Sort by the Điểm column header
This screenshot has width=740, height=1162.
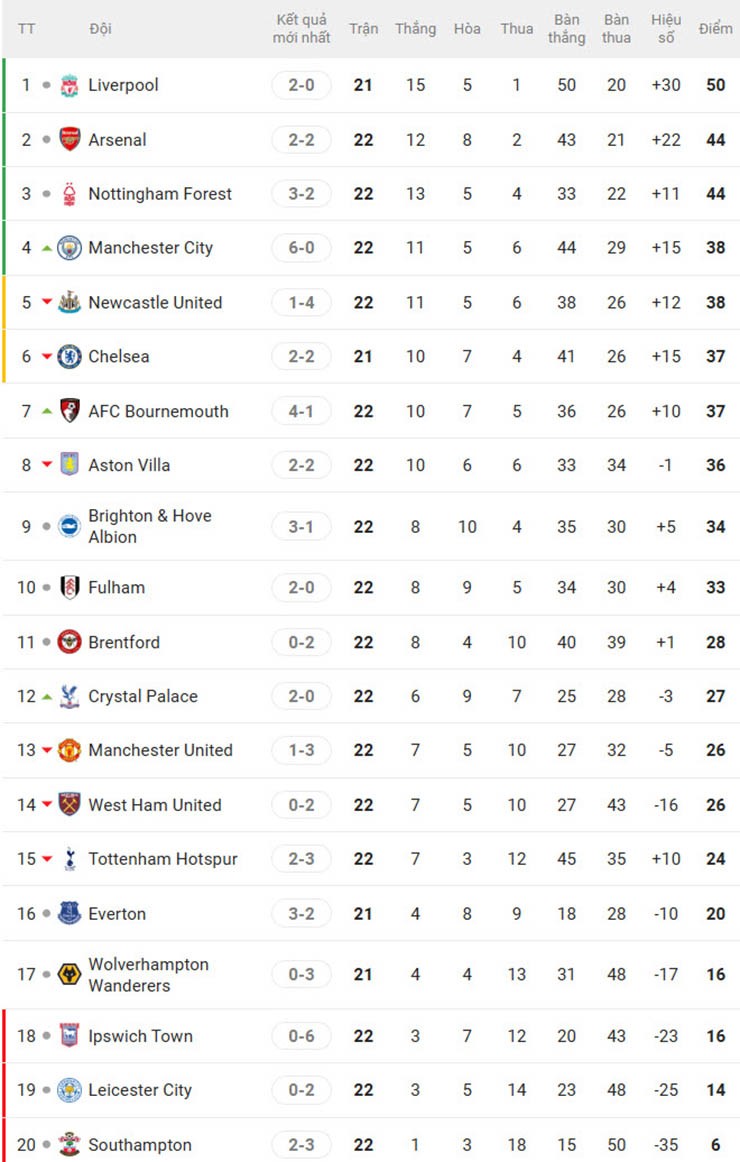pyautogui.click(x=715, y=29)
